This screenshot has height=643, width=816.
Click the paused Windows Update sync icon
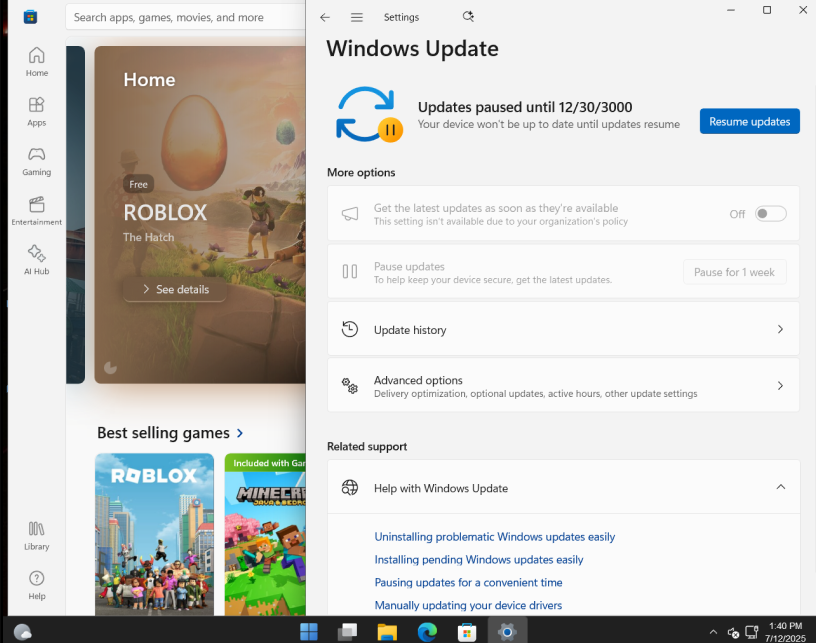(x=369, y=114)
